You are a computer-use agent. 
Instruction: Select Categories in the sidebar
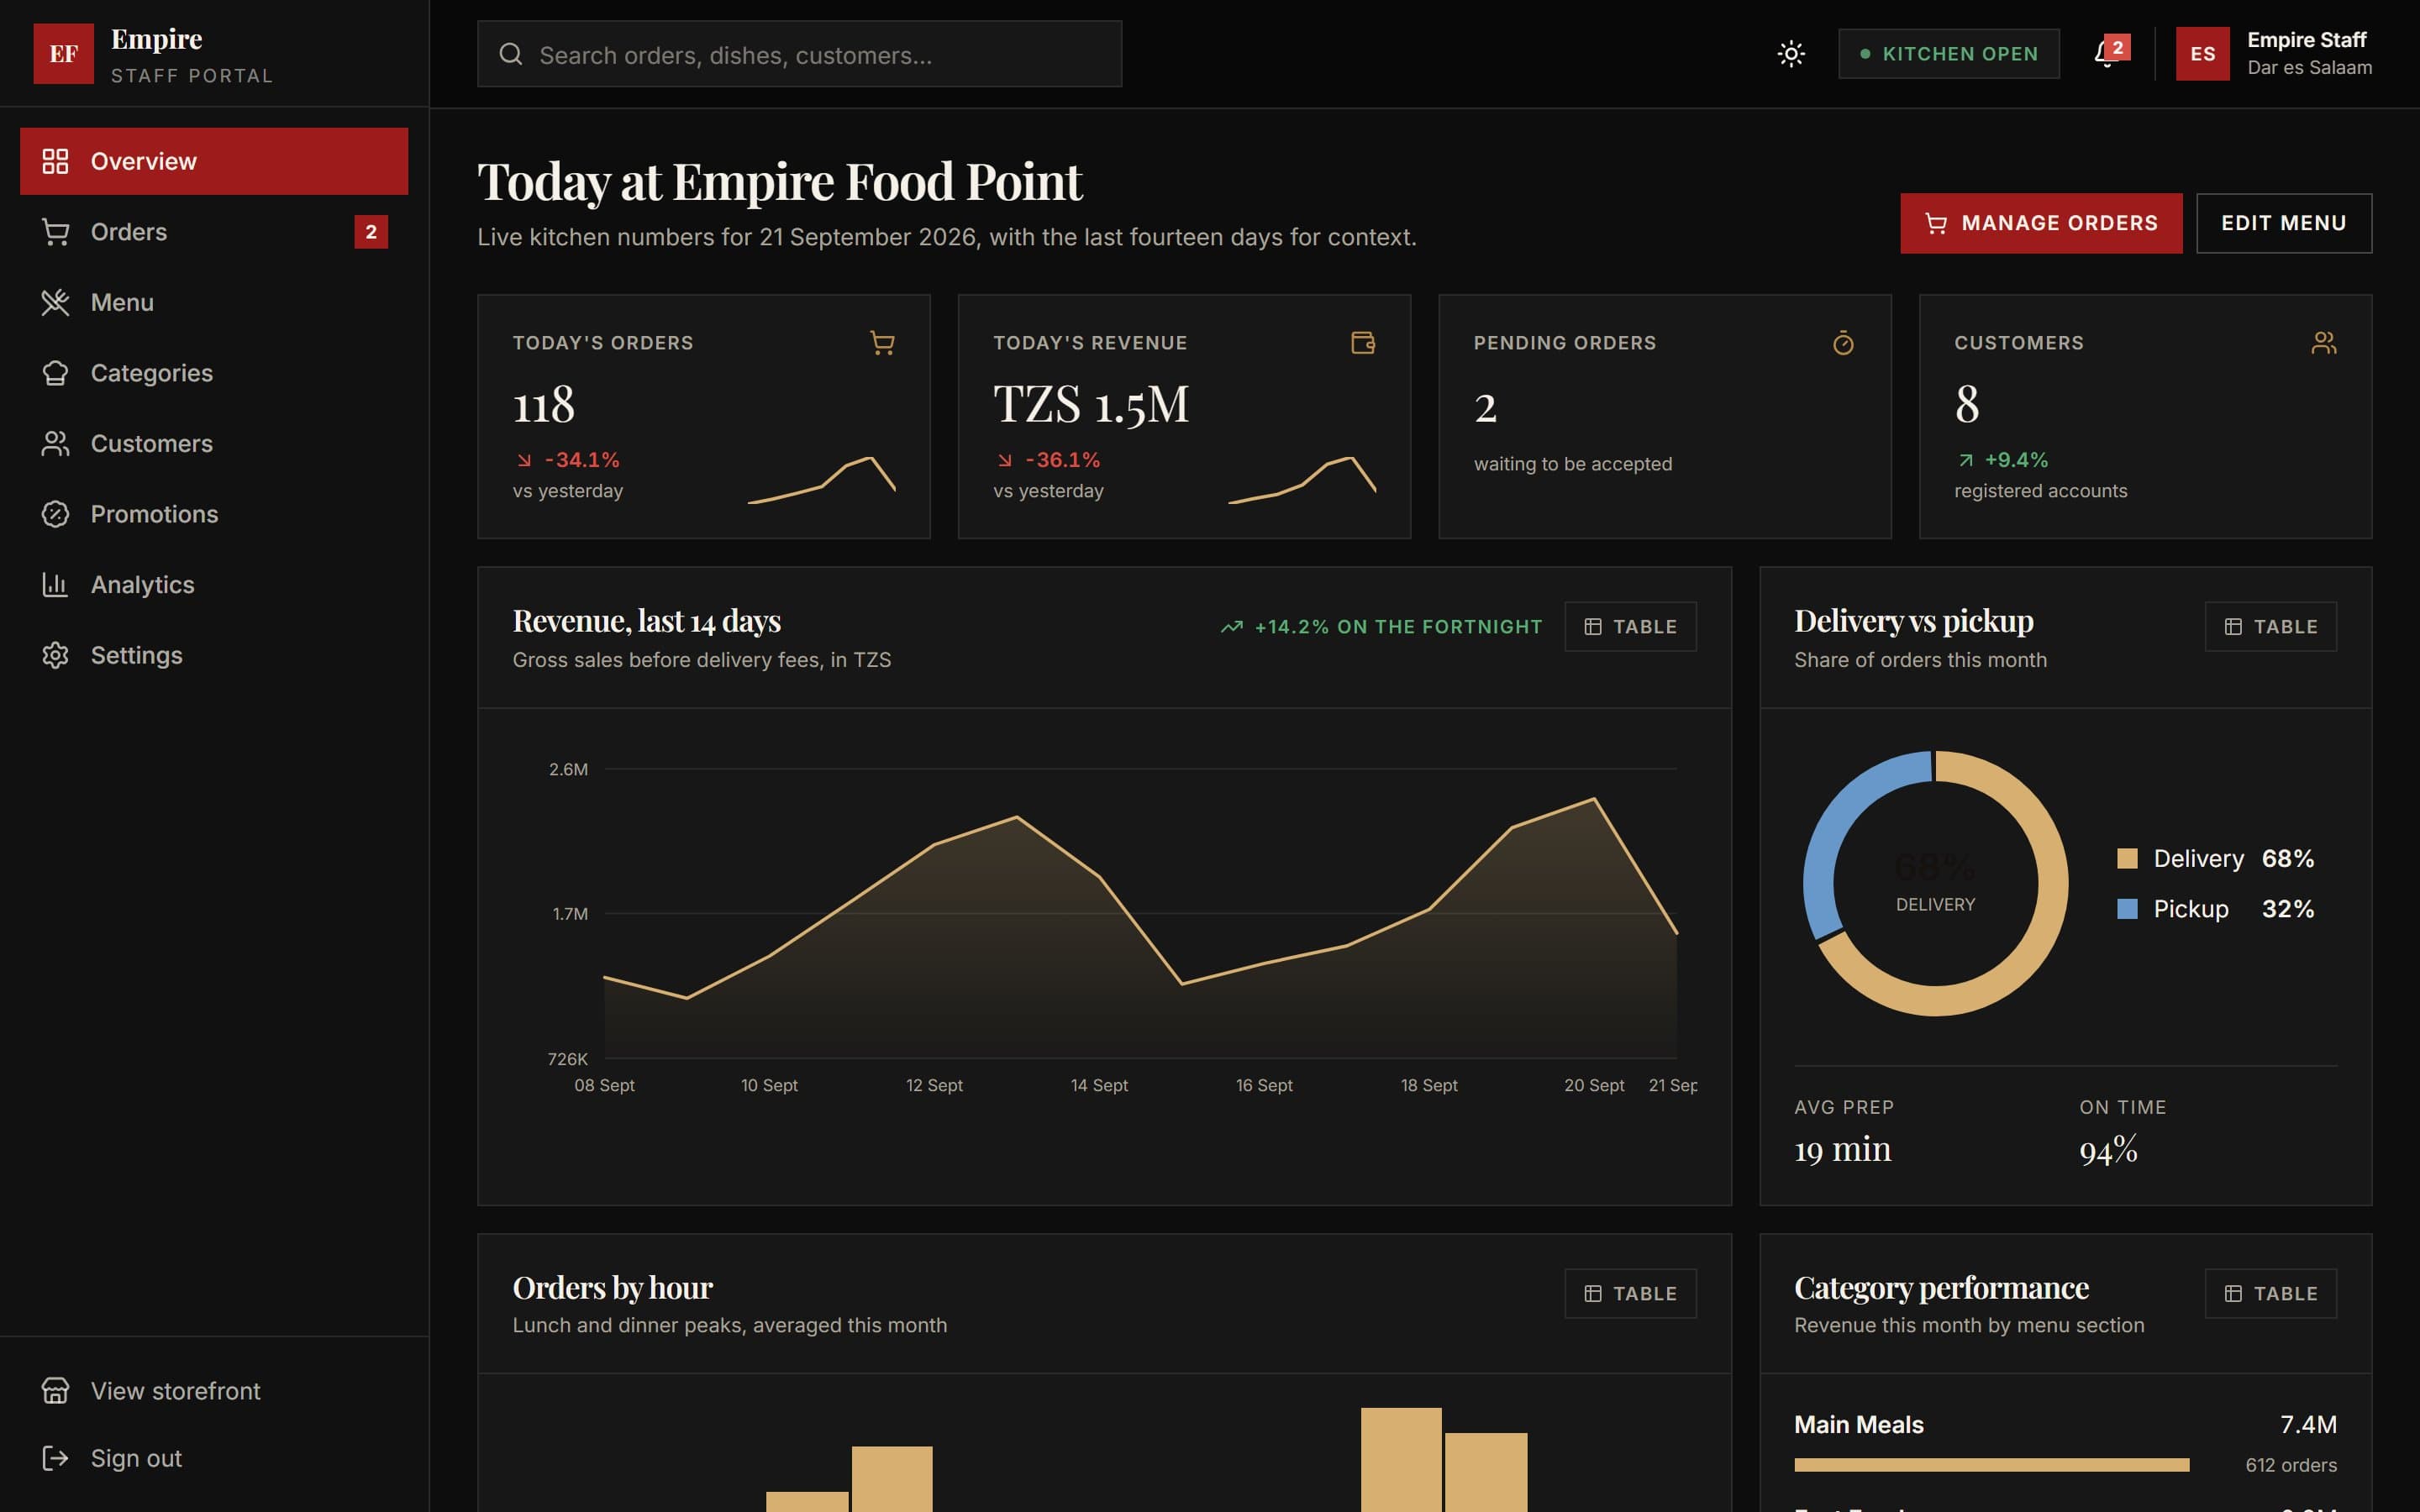(214, 373)
